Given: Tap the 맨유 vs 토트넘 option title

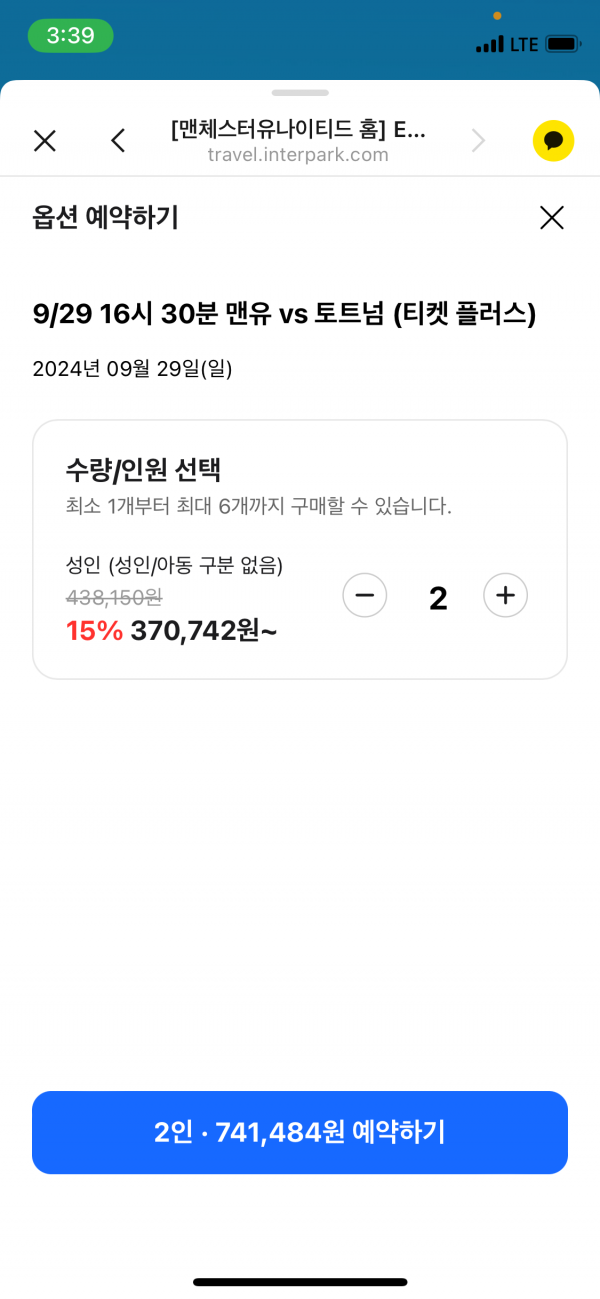Looking at the screenshot, I should (x=284, y=315).
